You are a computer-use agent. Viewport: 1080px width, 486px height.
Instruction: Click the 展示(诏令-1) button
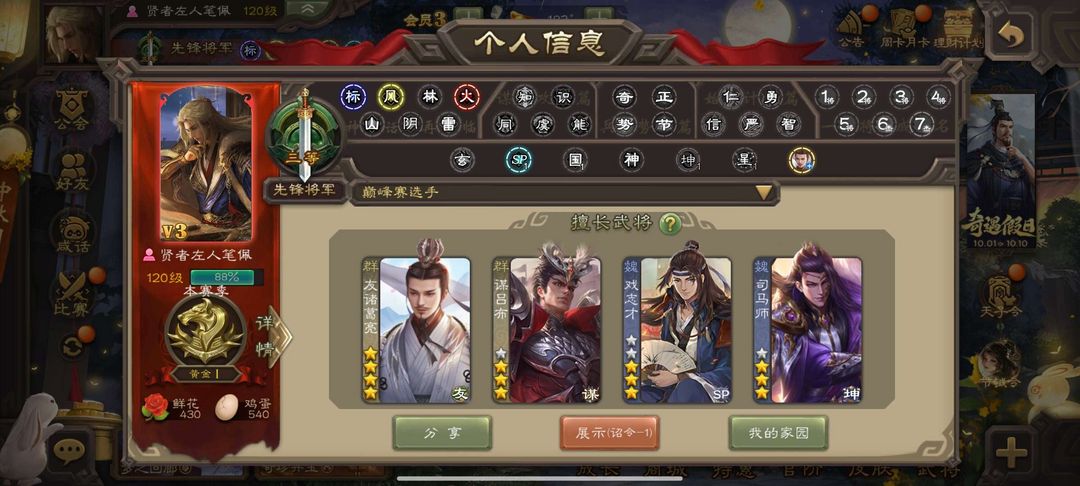point(610,433)
